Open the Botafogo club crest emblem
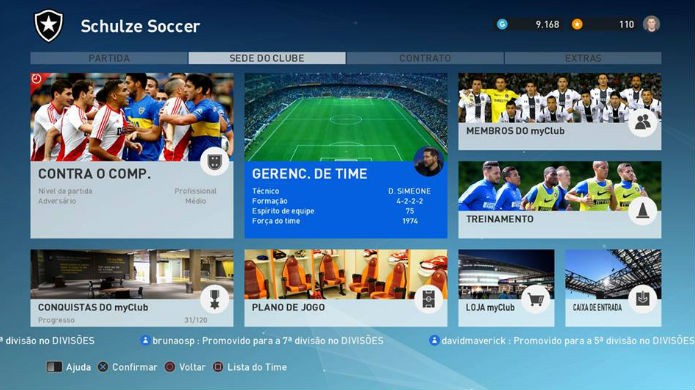This screenshot has width=695, height=390. pyautogui.click(x=49, y=26)
